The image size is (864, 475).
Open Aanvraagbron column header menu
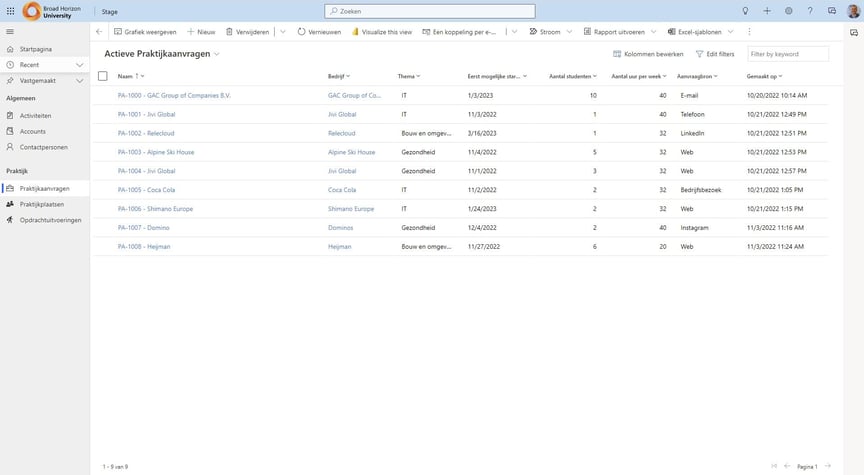pos(697,76)
